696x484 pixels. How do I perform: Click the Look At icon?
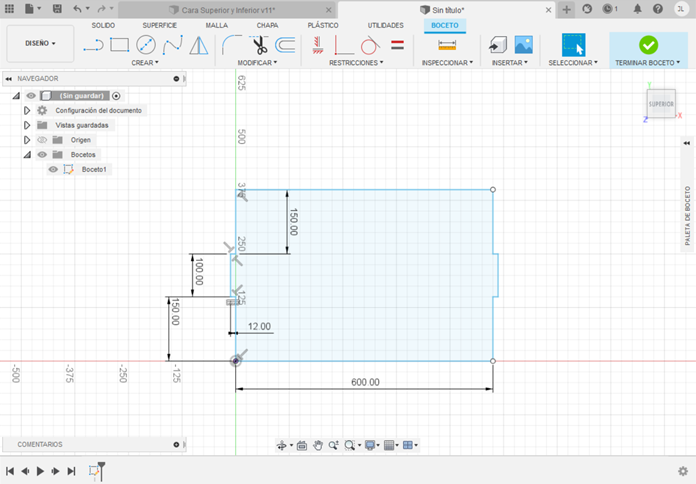302,445
